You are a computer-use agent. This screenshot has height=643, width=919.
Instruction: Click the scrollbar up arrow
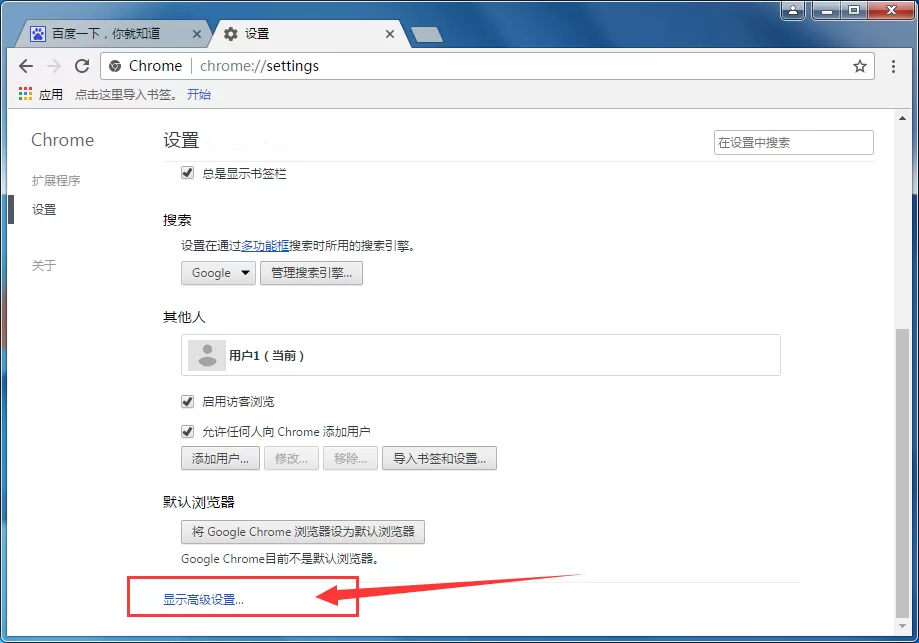tap(903, 118)
